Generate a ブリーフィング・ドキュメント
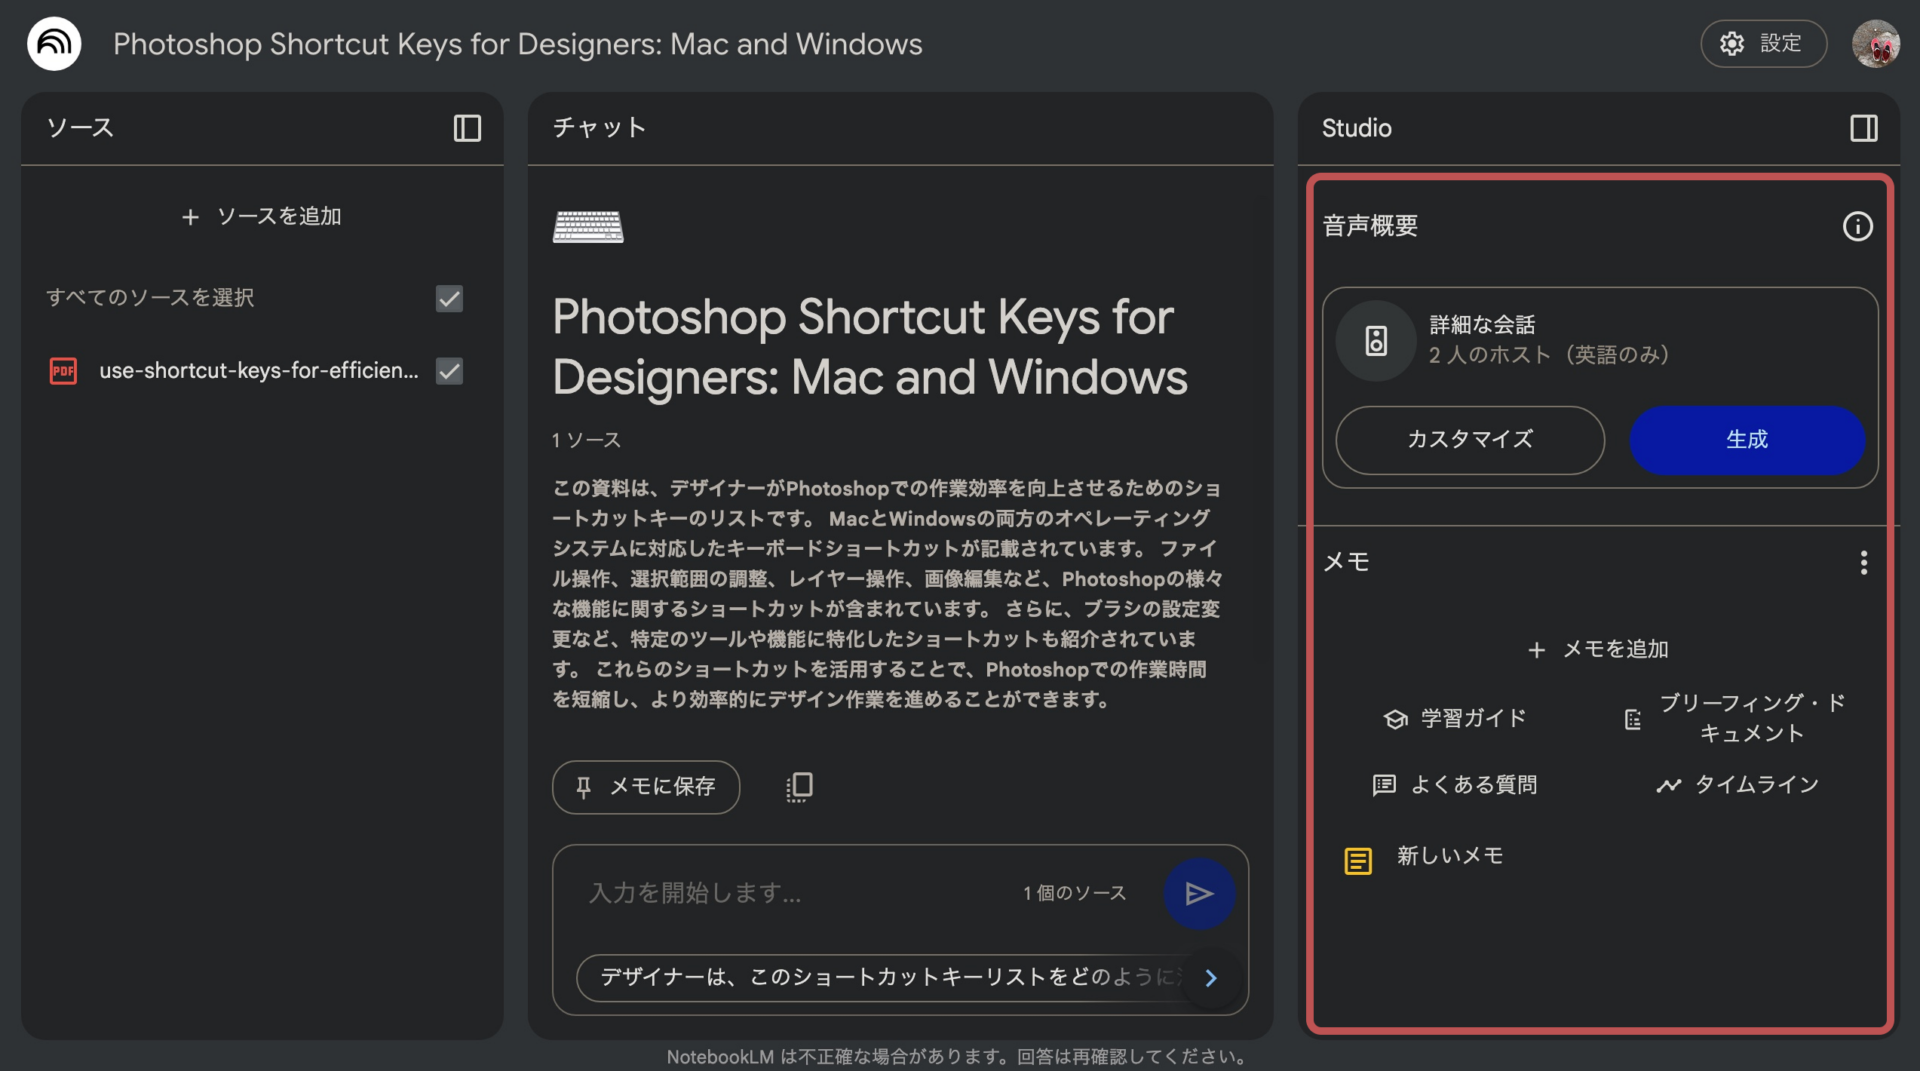 tap(1735, 718)
